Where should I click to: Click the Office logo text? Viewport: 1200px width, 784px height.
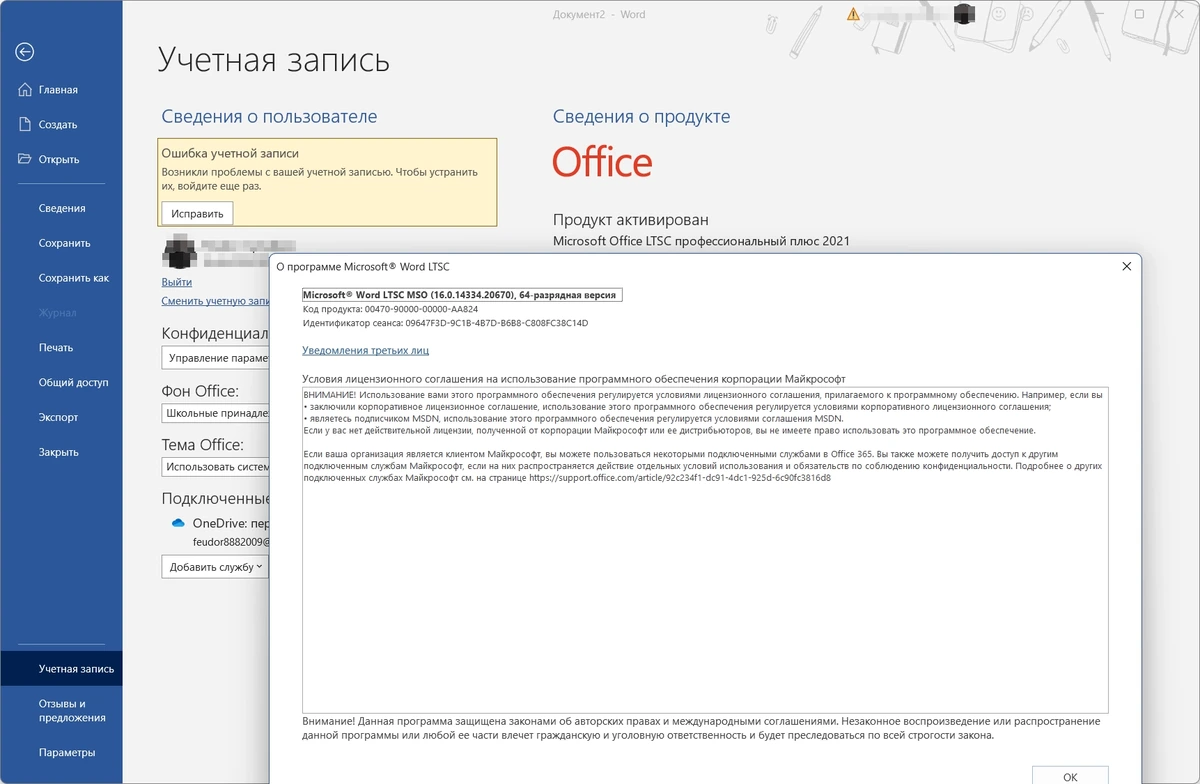click(602, 162)
